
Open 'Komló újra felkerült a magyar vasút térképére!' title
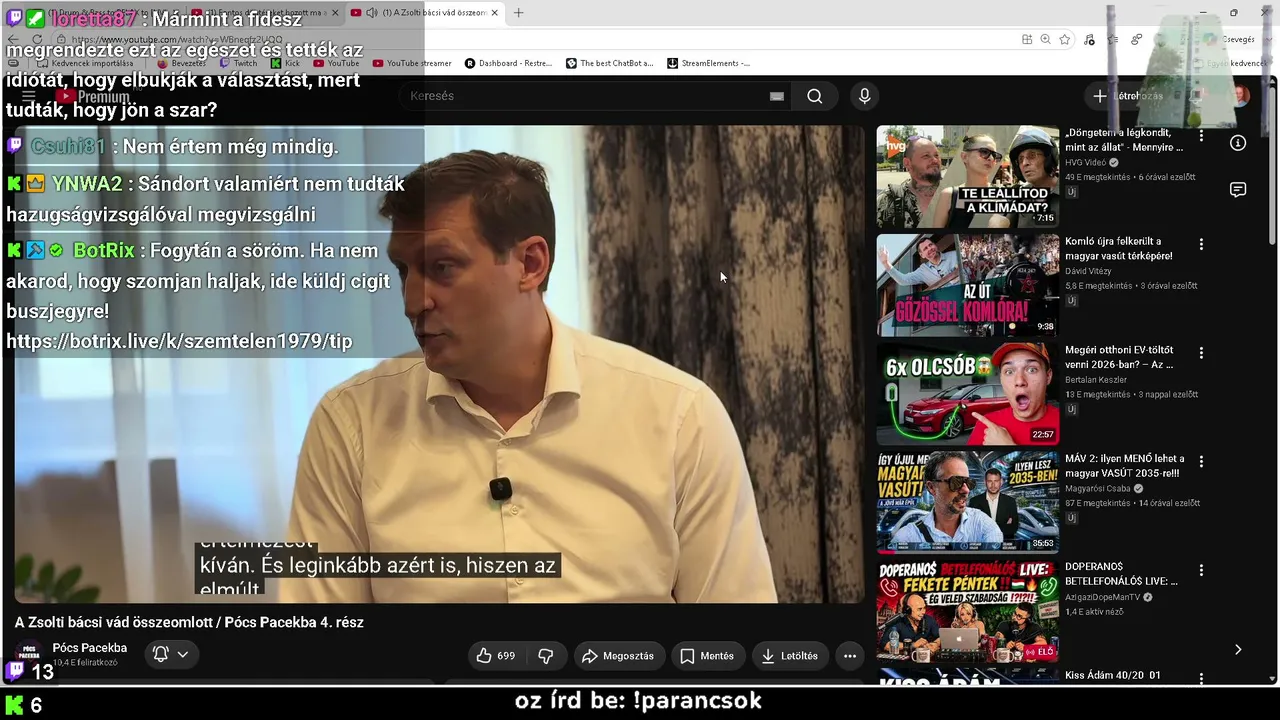[1119, 249]
